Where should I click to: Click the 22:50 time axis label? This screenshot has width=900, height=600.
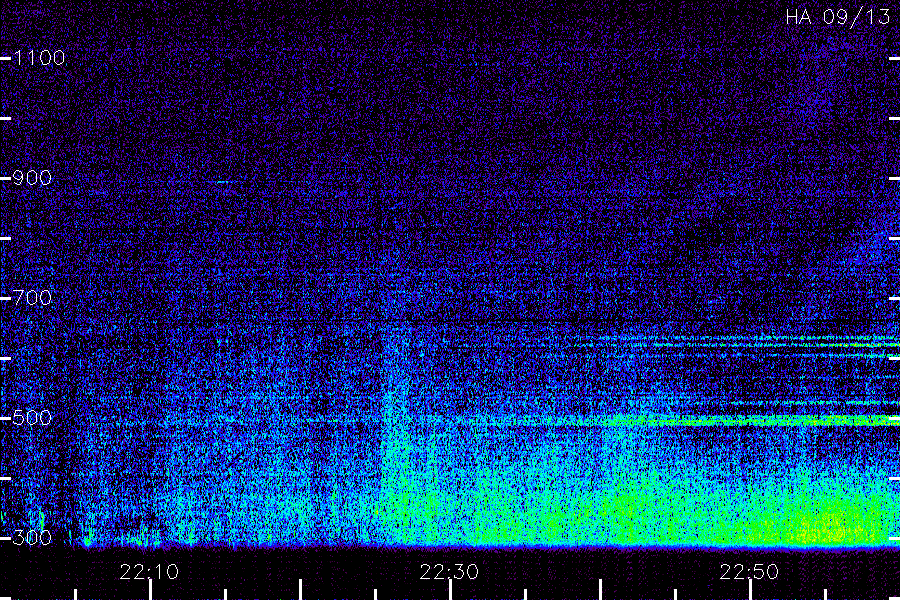[750, 572]
